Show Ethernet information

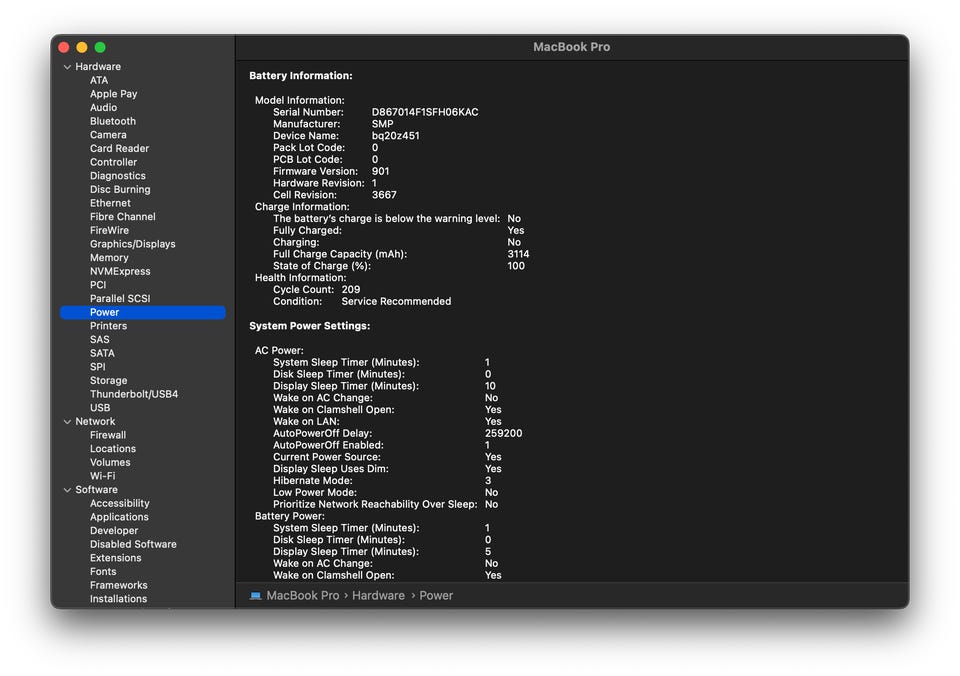[110, 203]
